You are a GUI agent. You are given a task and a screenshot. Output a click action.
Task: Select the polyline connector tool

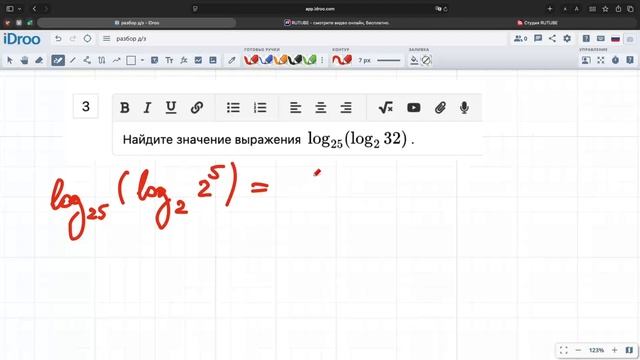(x=87, y=60)
